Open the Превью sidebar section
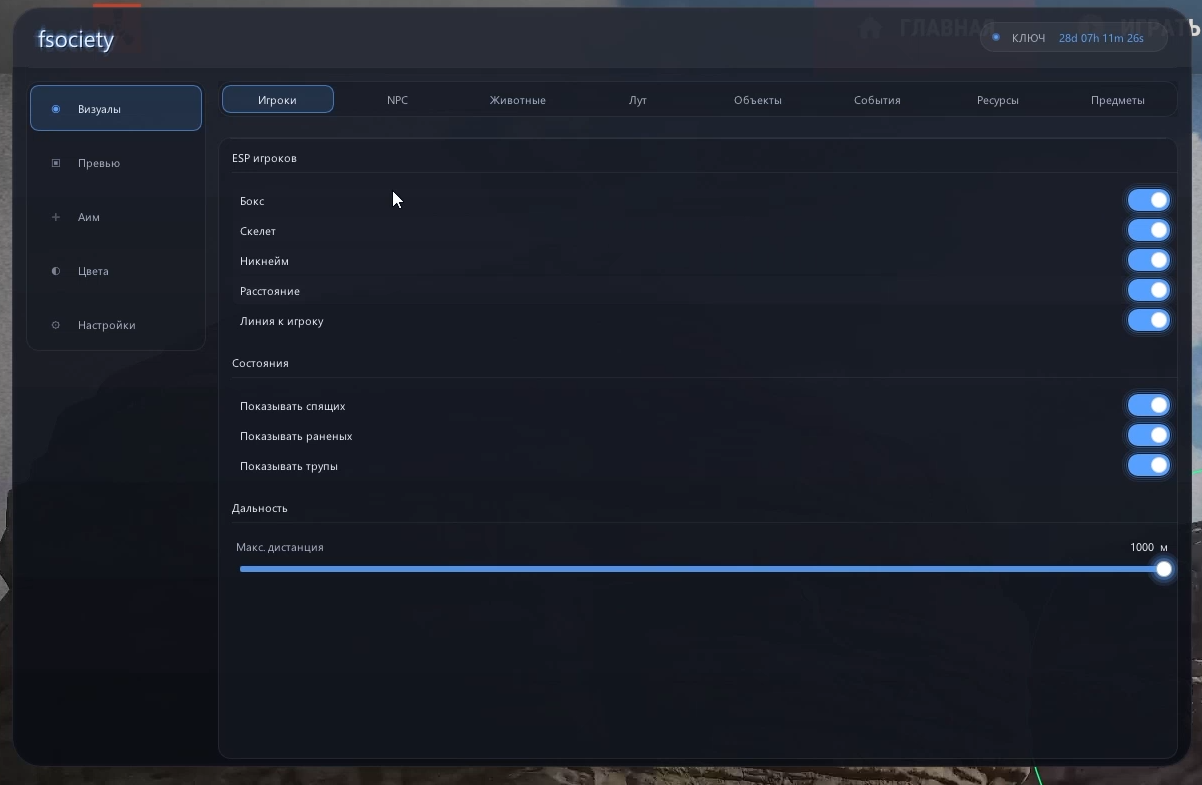The width and height of the screenshot is (1202, 785). pyautogui.click(x=116, y=163)
